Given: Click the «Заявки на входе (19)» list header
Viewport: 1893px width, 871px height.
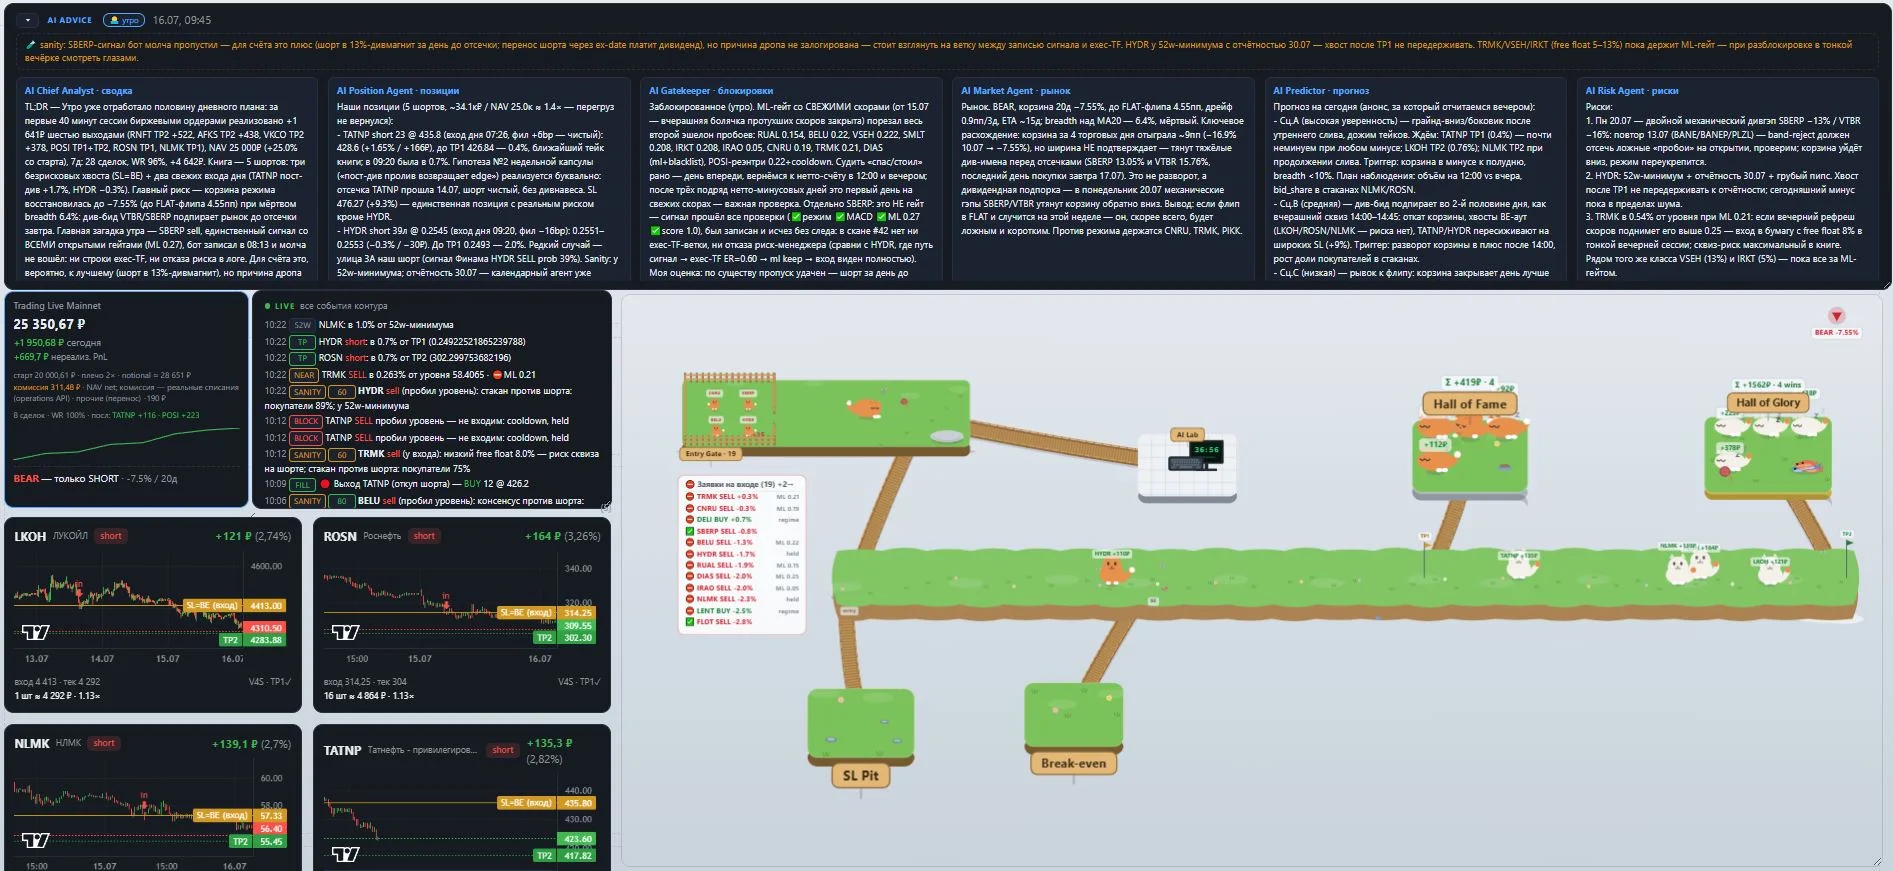Looking at the screenshot, I should pos(740,484).
